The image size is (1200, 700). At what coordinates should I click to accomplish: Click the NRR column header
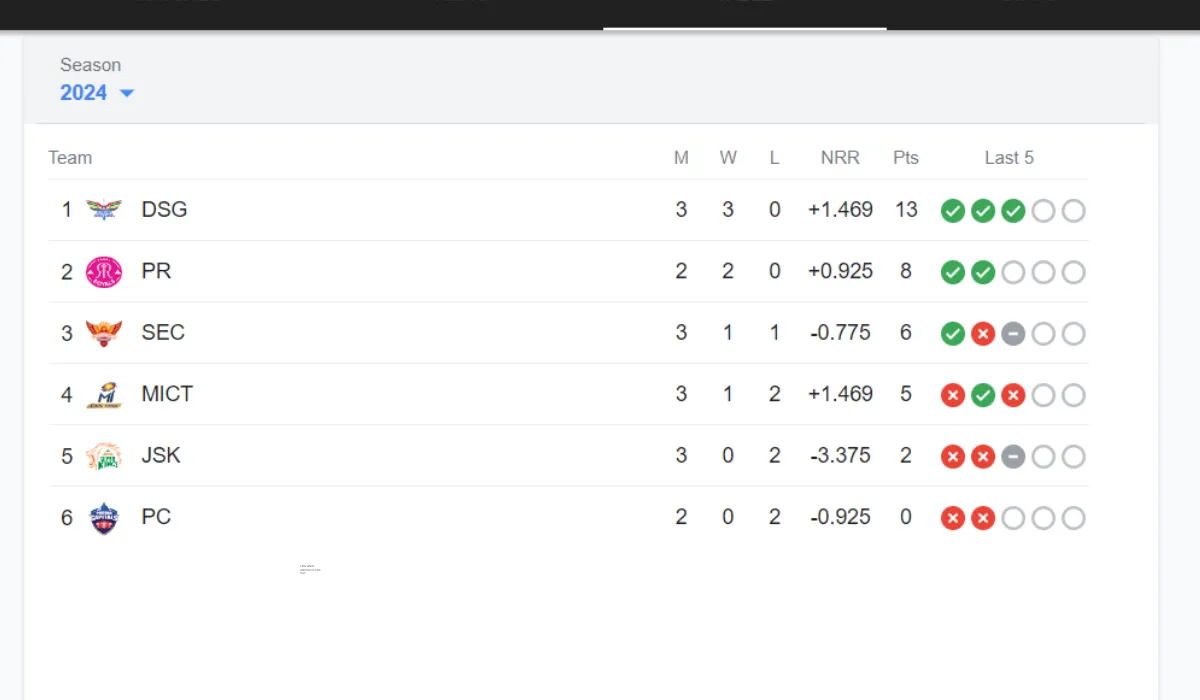tap(840, 158)
